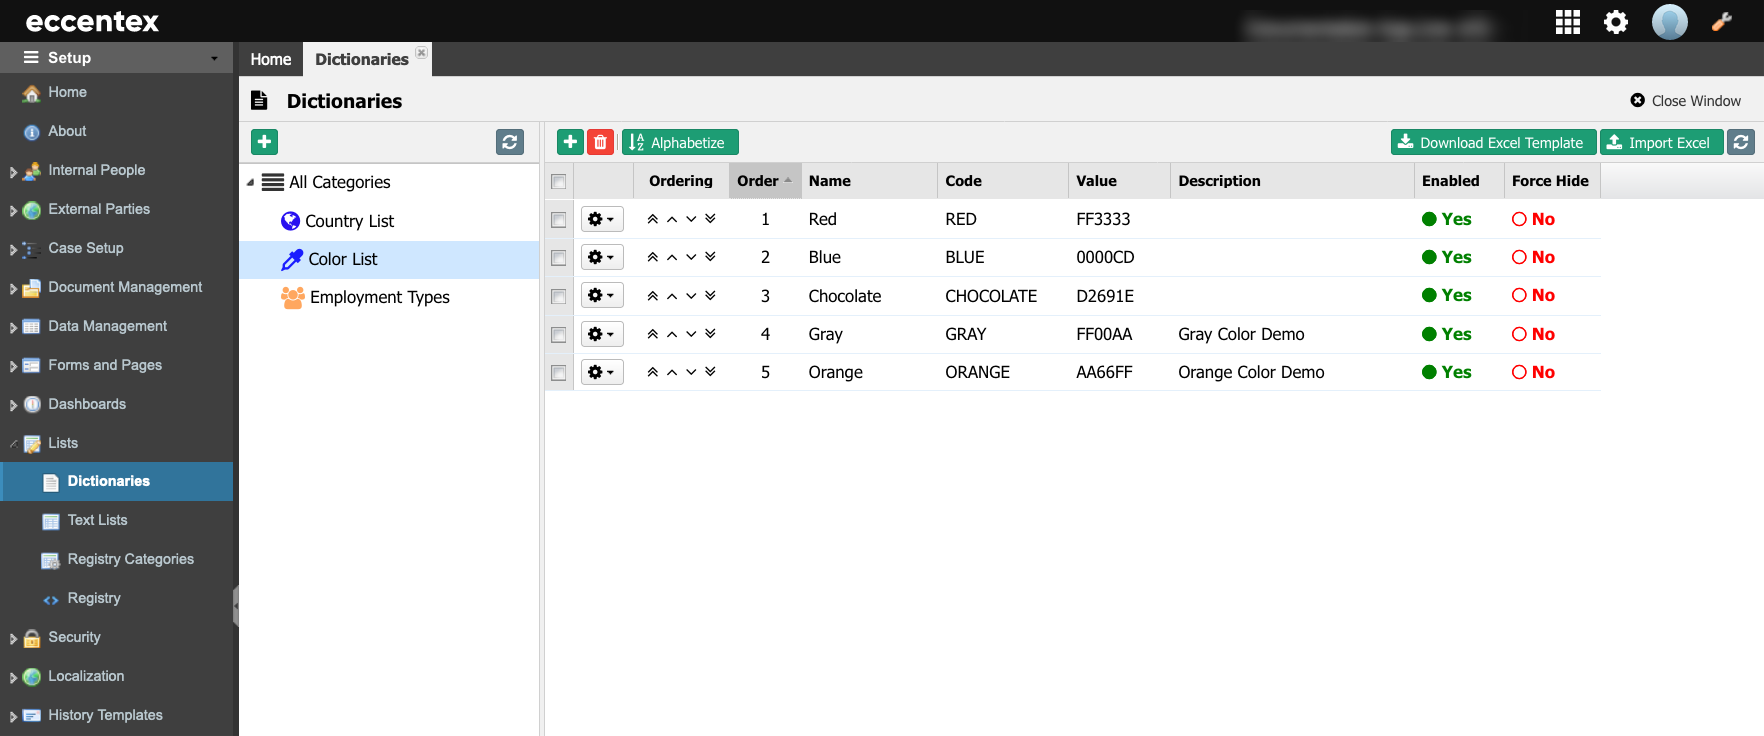This screenshot has height=736, width=1764.
Task: Click the CHOCOLATE code cell
Action: pos(991,296)
